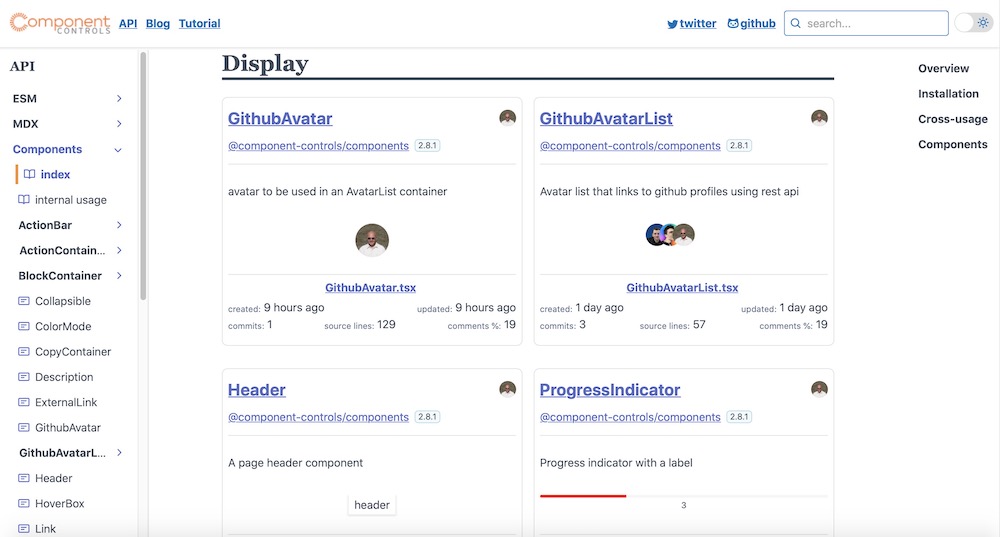Expand the ActionBar tree item
Screen dimensions: 1000x537
pyautogui.click(x=119, y=225)
